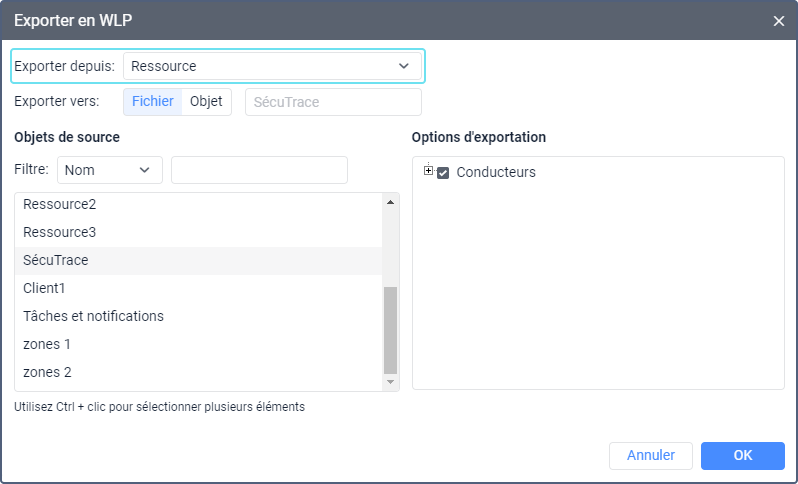The width and height of the screenshot is (798, 484).
Task: Switch export destination to Objet
Action: pyautogui.click(x=206, y=101)
